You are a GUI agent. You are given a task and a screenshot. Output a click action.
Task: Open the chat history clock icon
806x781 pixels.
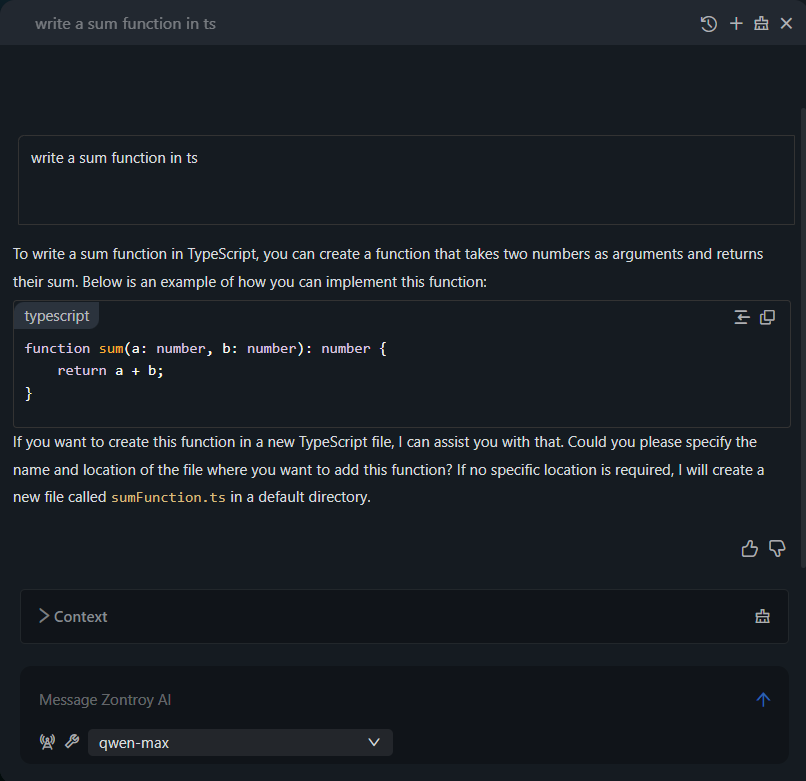tap(709, 24)
